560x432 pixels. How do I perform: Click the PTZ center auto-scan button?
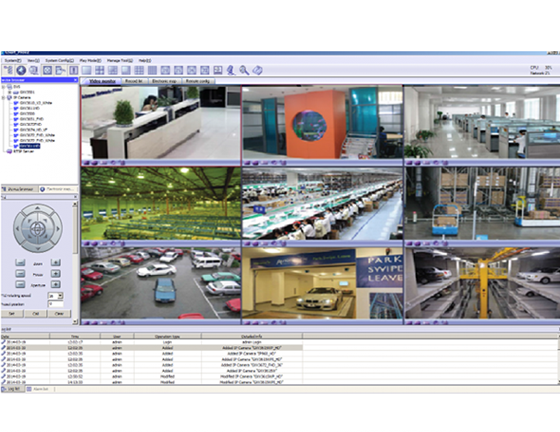(x=38, y=228)
